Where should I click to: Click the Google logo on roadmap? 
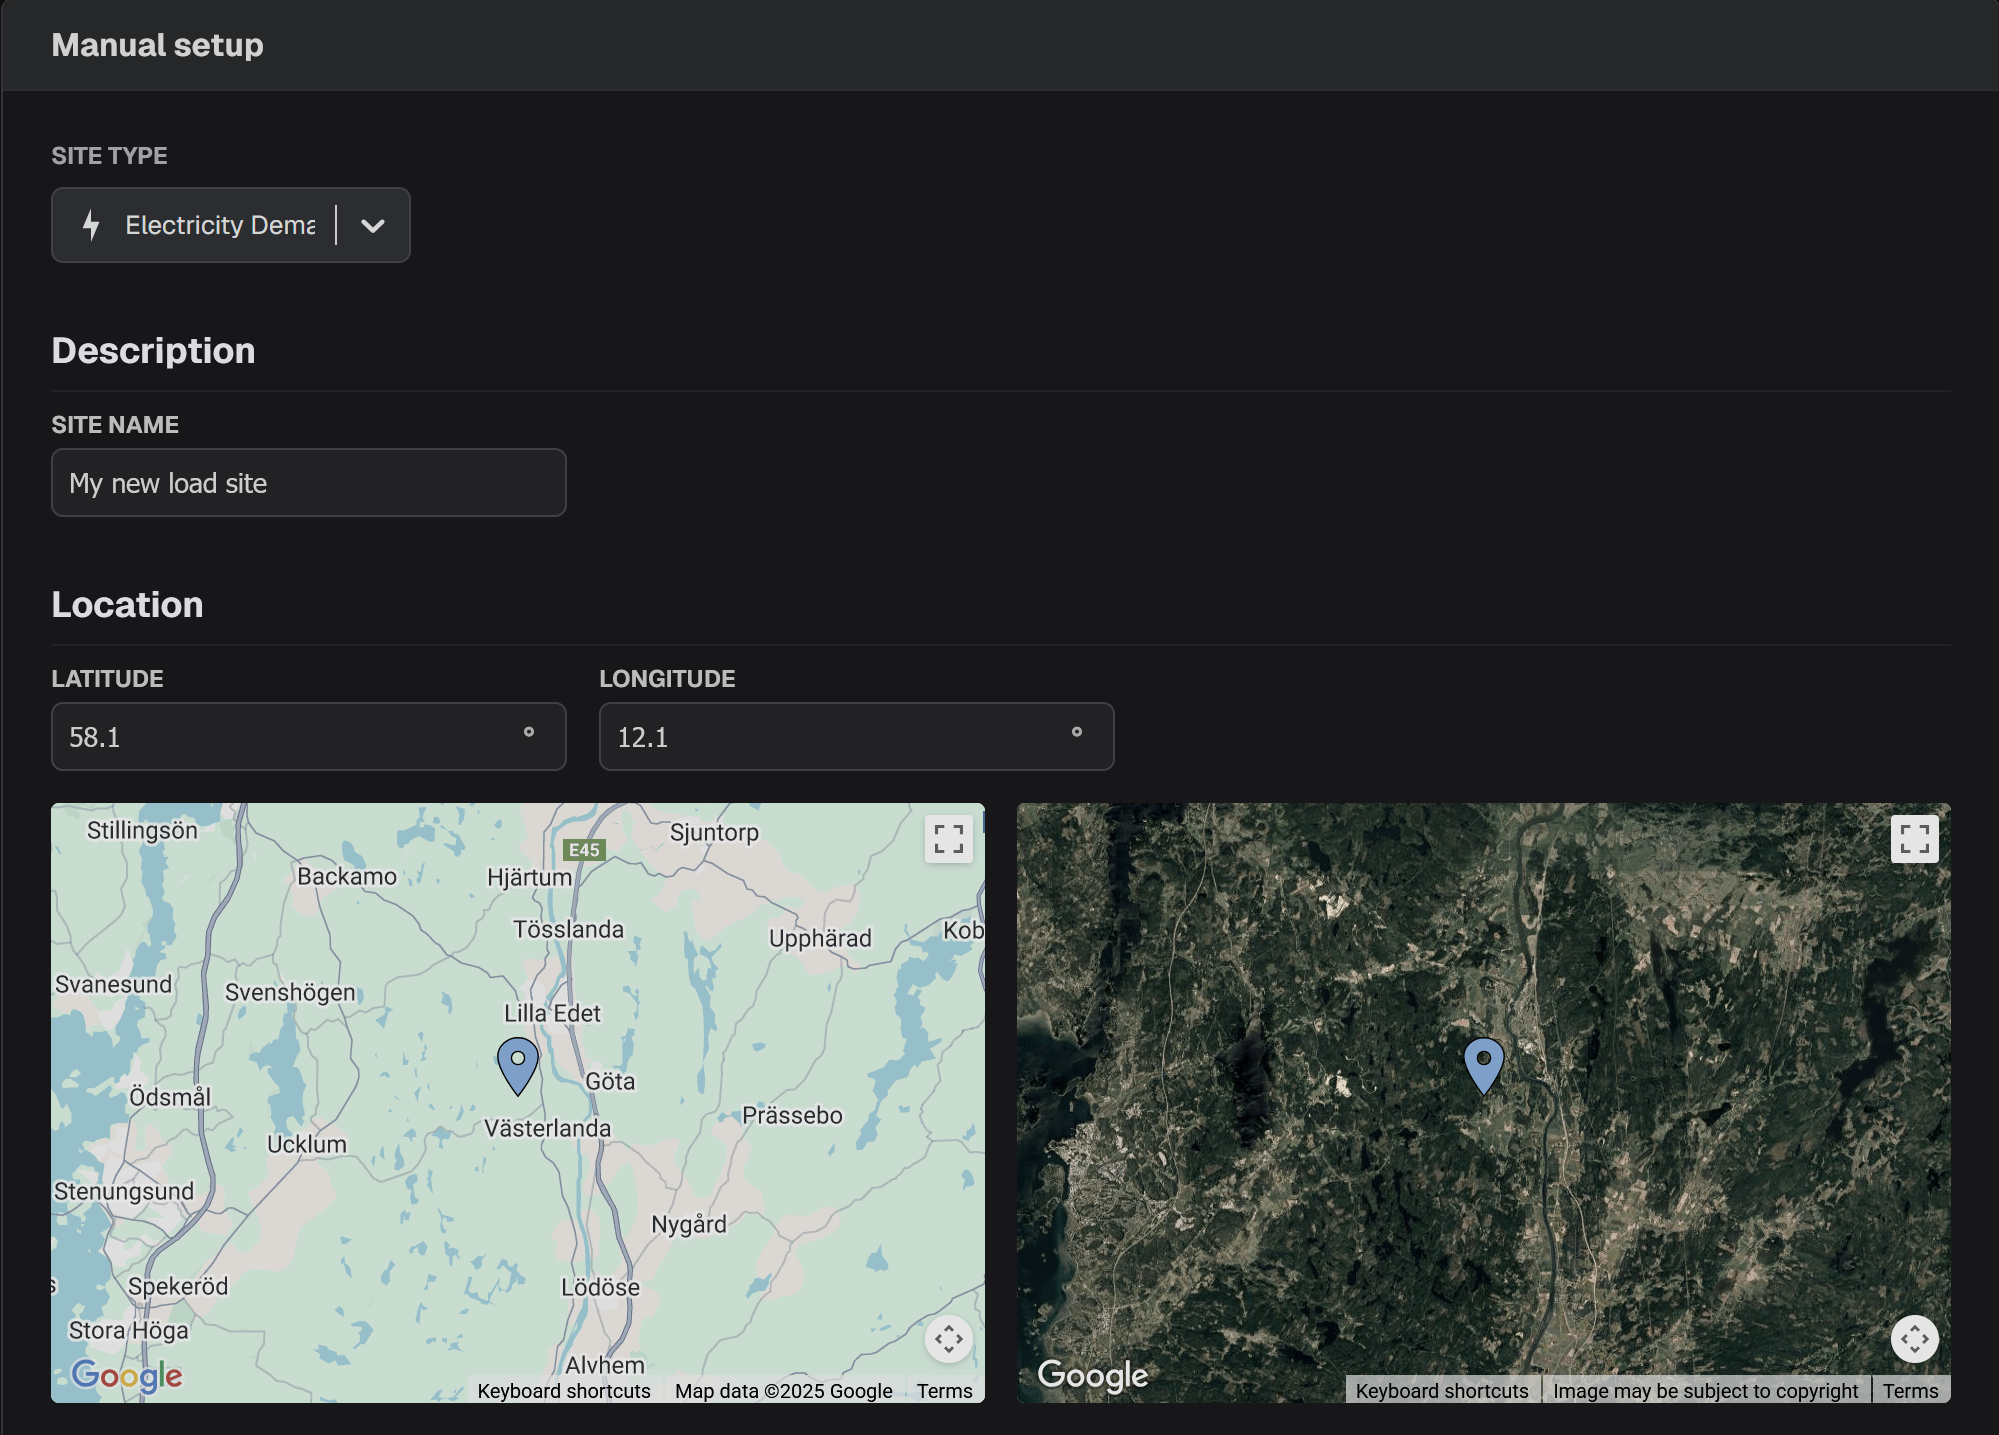(127, 1376)
